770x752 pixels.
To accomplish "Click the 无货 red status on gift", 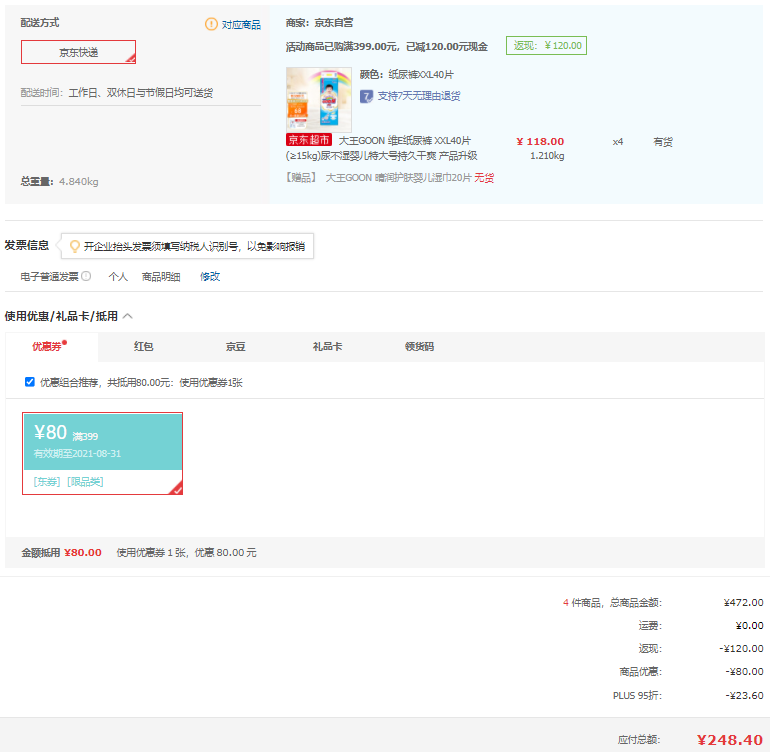I will pos(484,178).
